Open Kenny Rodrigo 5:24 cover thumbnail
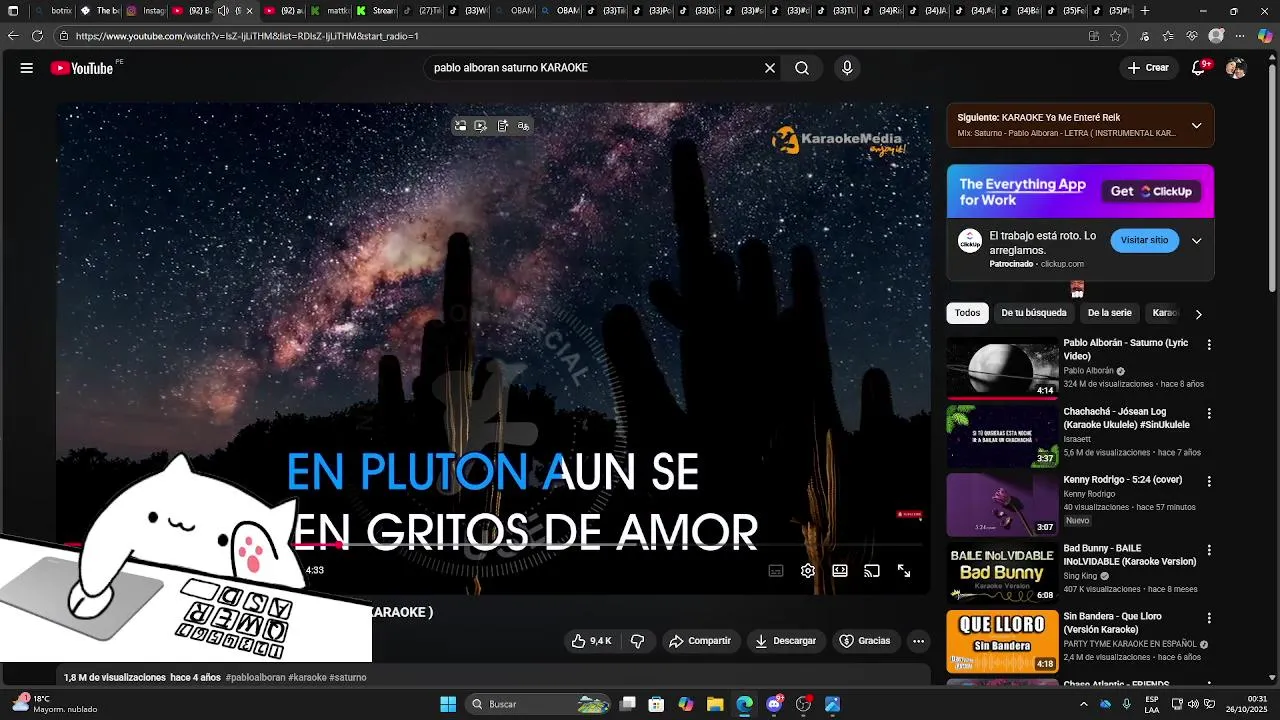Screen dimensions: 1280x720 click(1002, 504)
